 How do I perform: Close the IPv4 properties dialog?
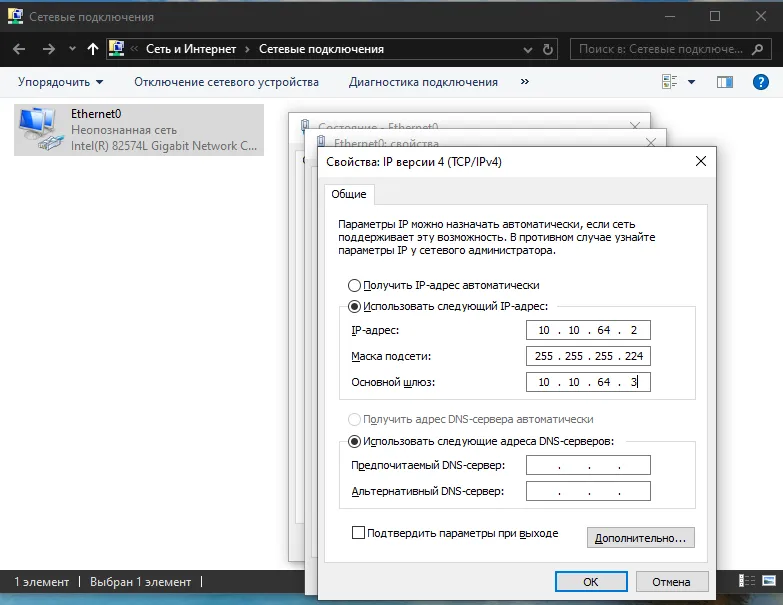coord(701,161)
